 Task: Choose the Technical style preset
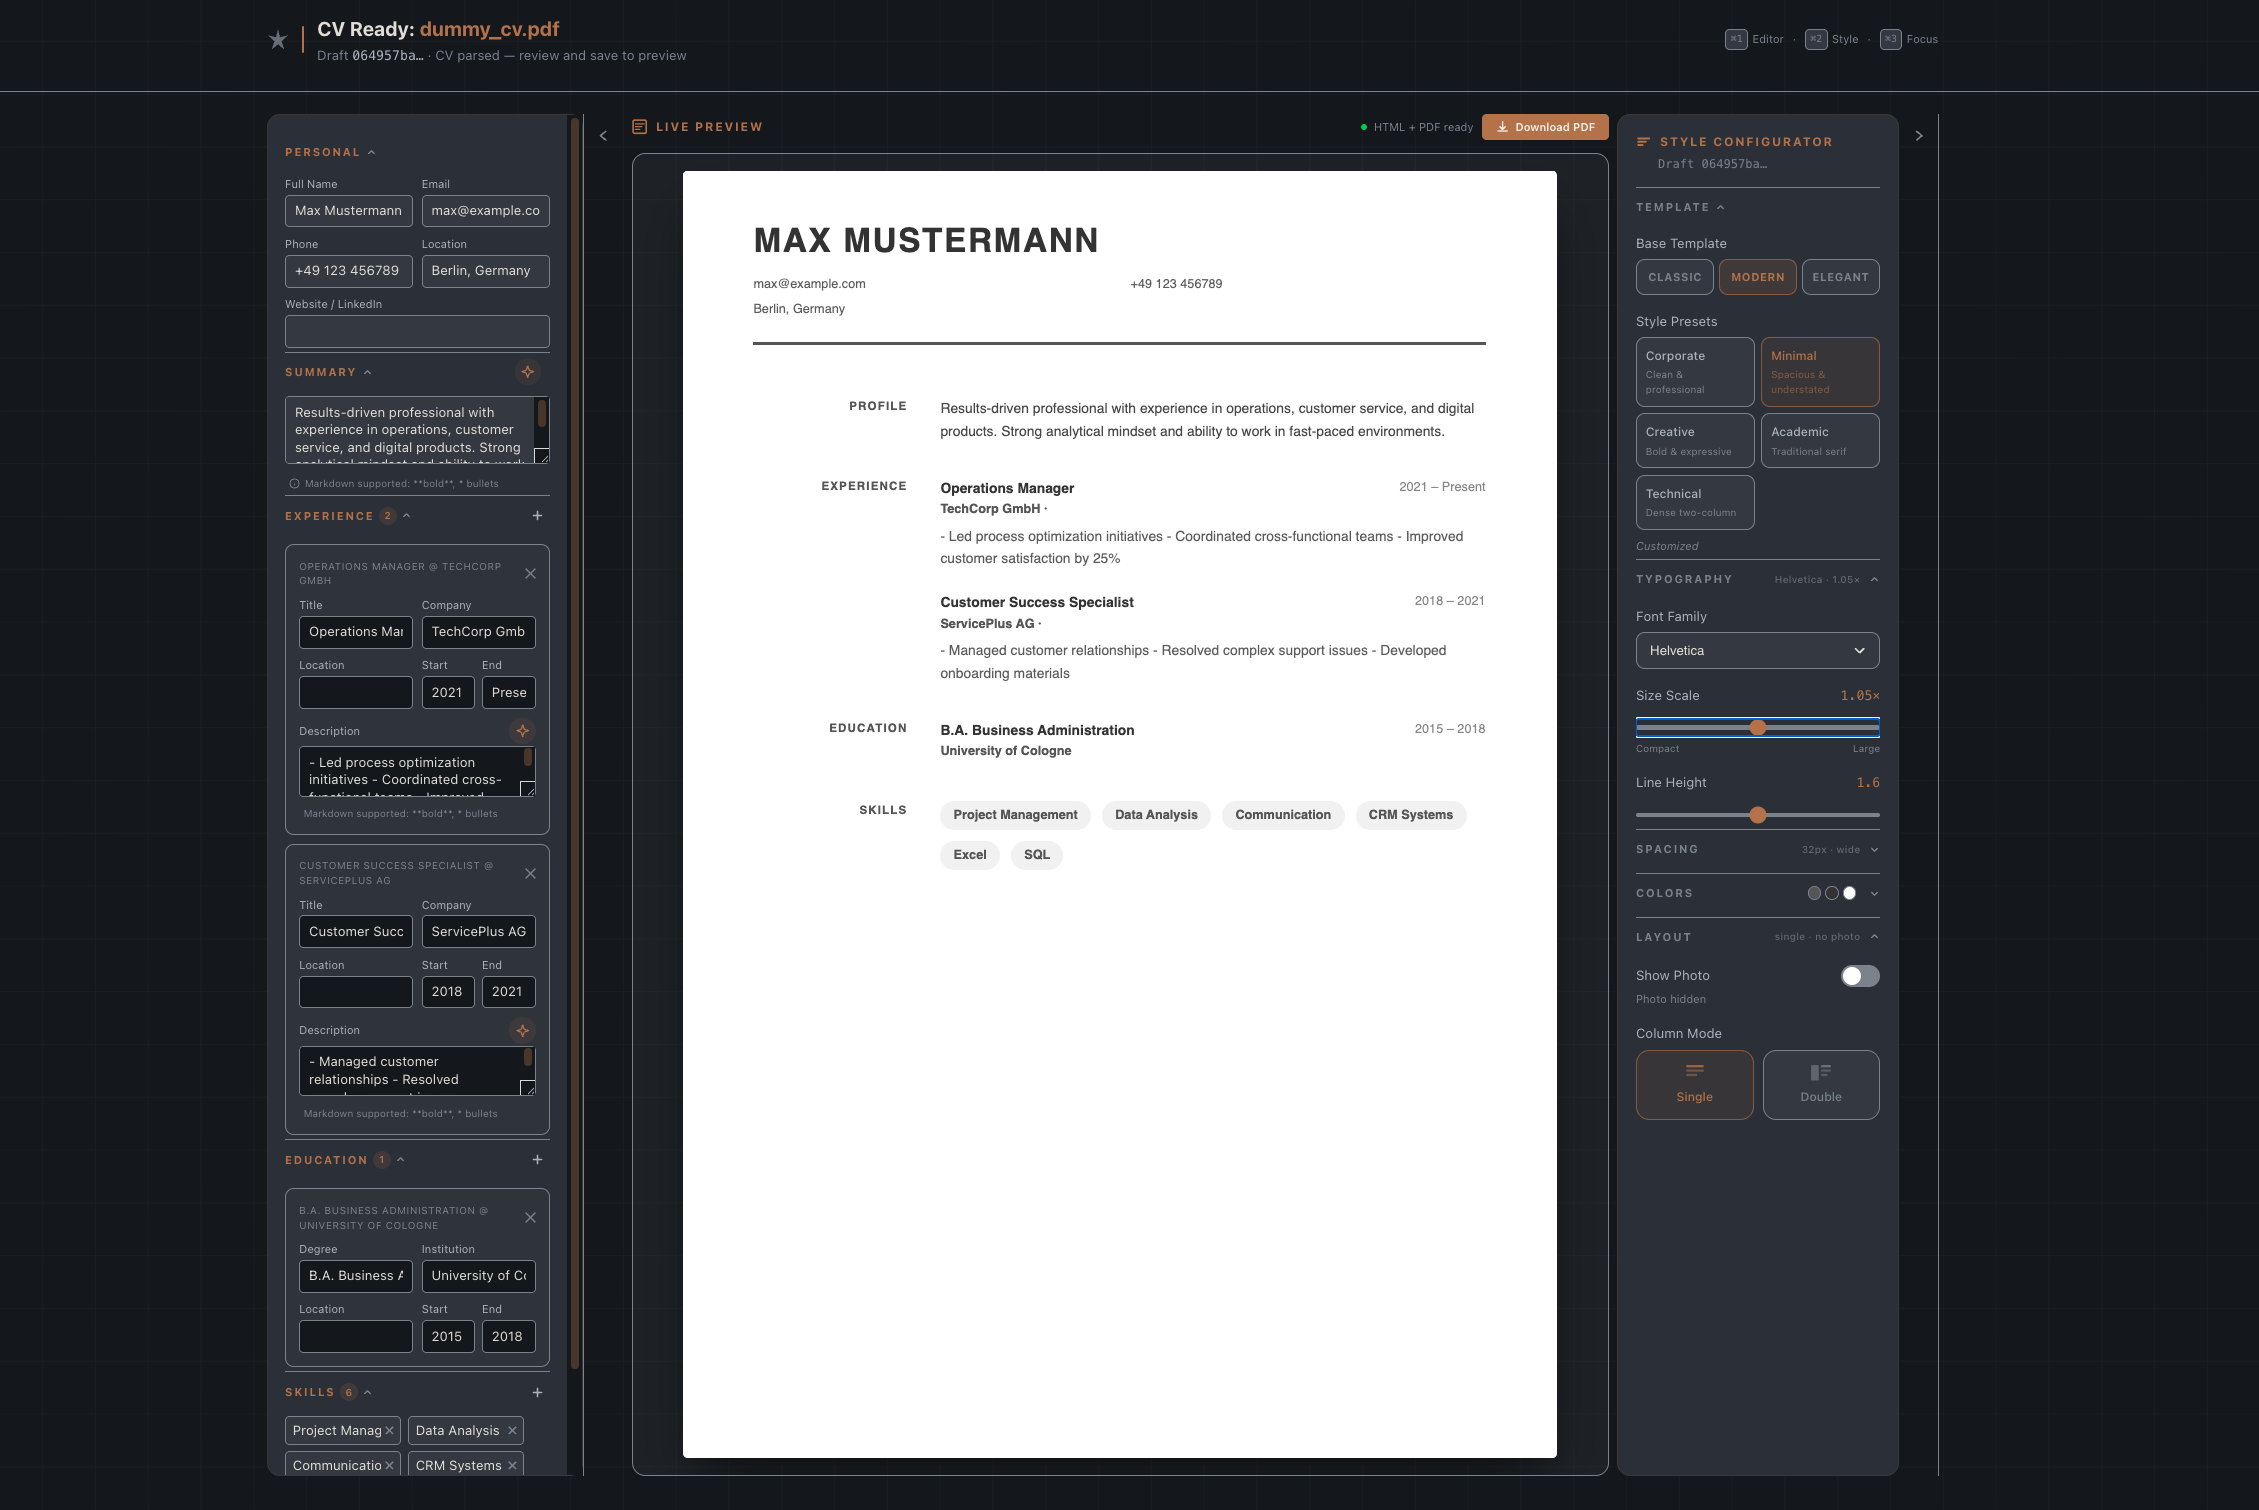click(x=1695, y=502)
